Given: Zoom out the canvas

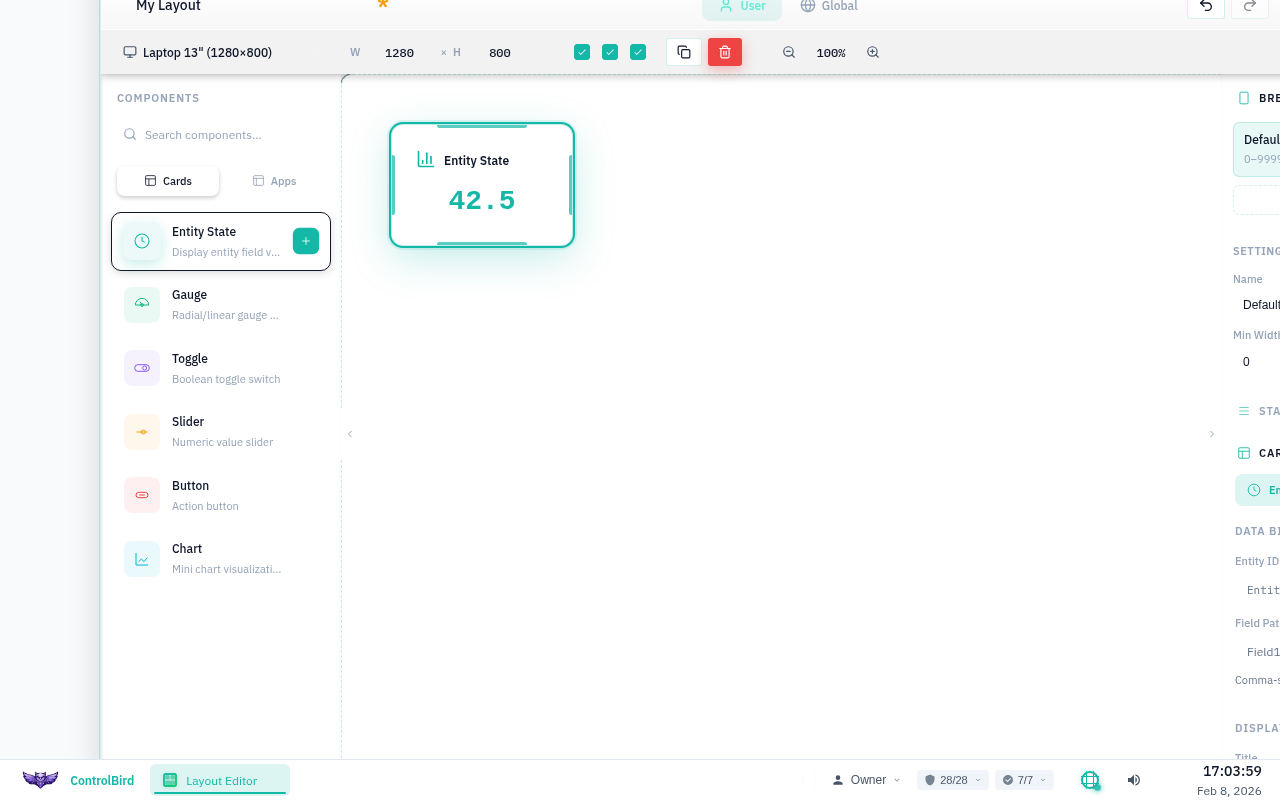Looking at the screenshot, I should [x=789, y=52].
